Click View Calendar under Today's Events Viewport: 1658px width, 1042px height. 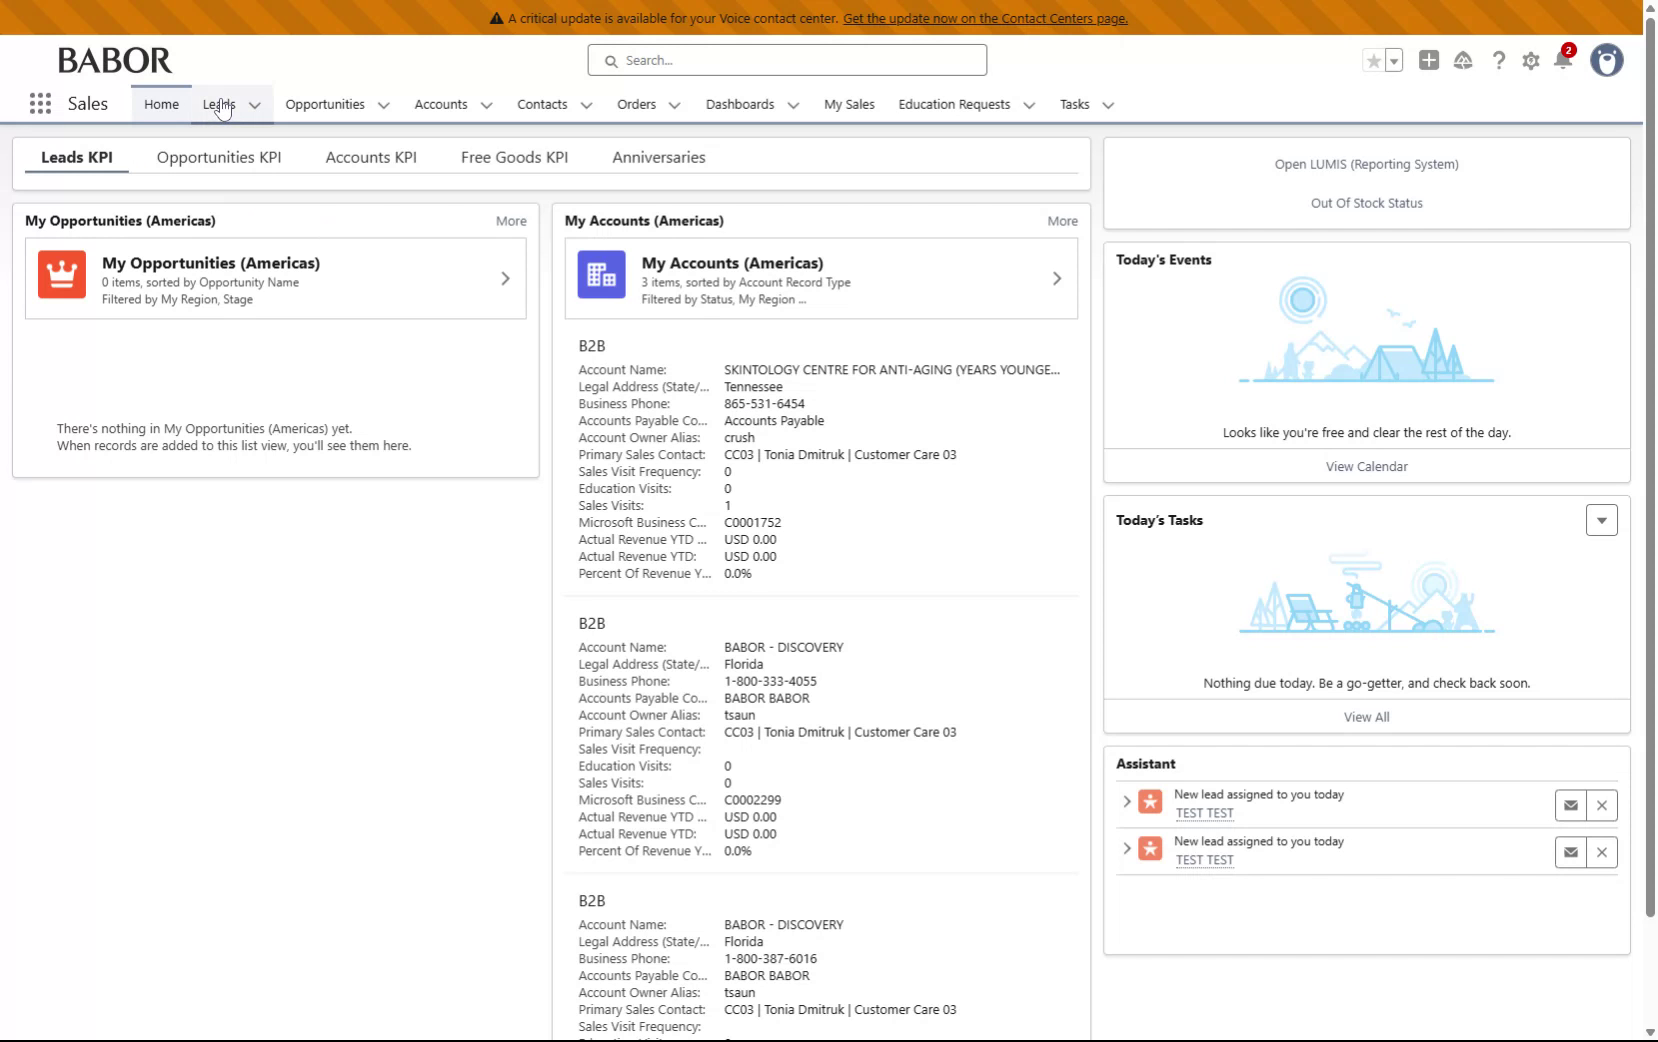(x=1366, y=466)
